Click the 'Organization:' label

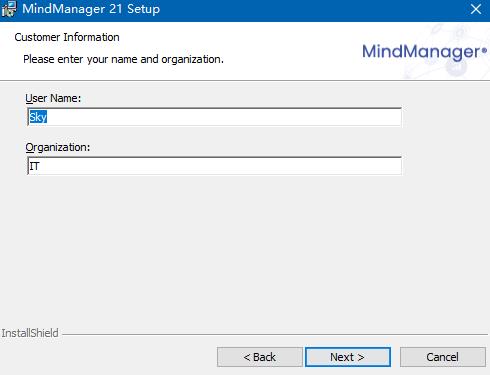point(58,147)
